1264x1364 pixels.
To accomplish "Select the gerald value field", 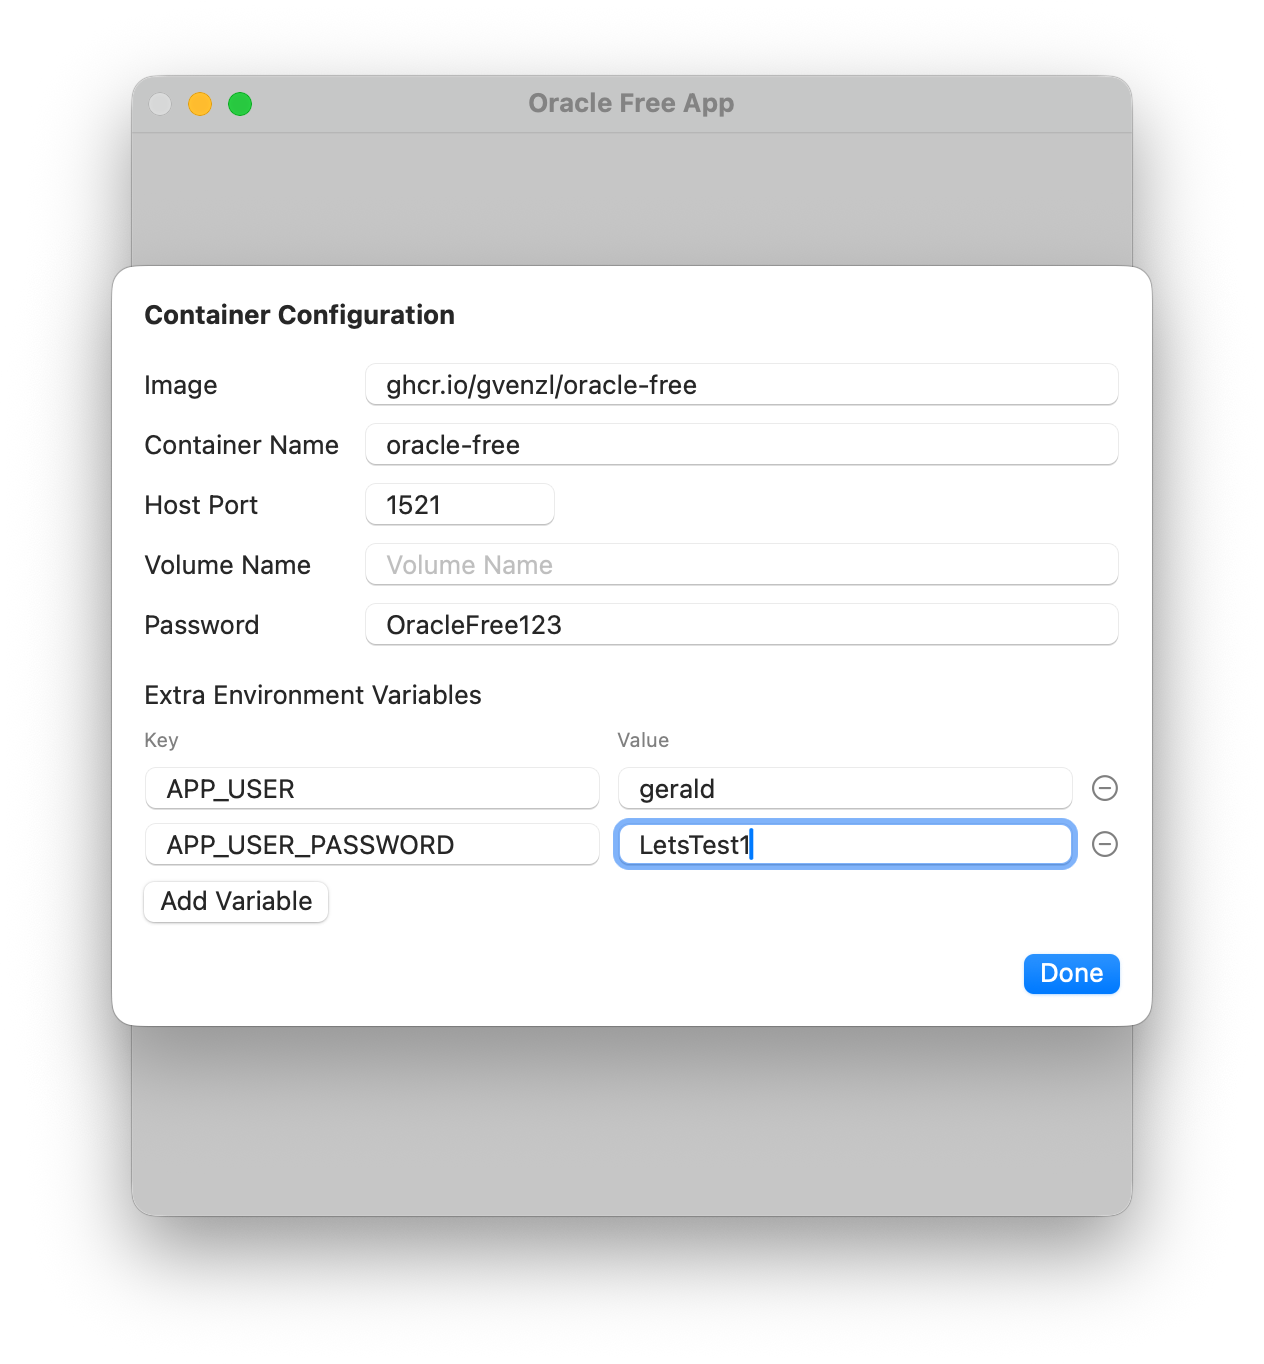I will point(845,789).
